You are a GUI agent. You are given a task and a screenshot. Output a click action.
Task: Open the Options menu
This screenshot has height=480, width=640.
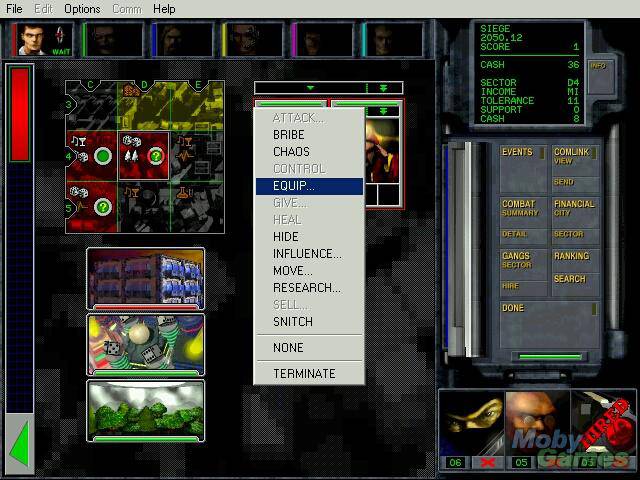point(82,9)
